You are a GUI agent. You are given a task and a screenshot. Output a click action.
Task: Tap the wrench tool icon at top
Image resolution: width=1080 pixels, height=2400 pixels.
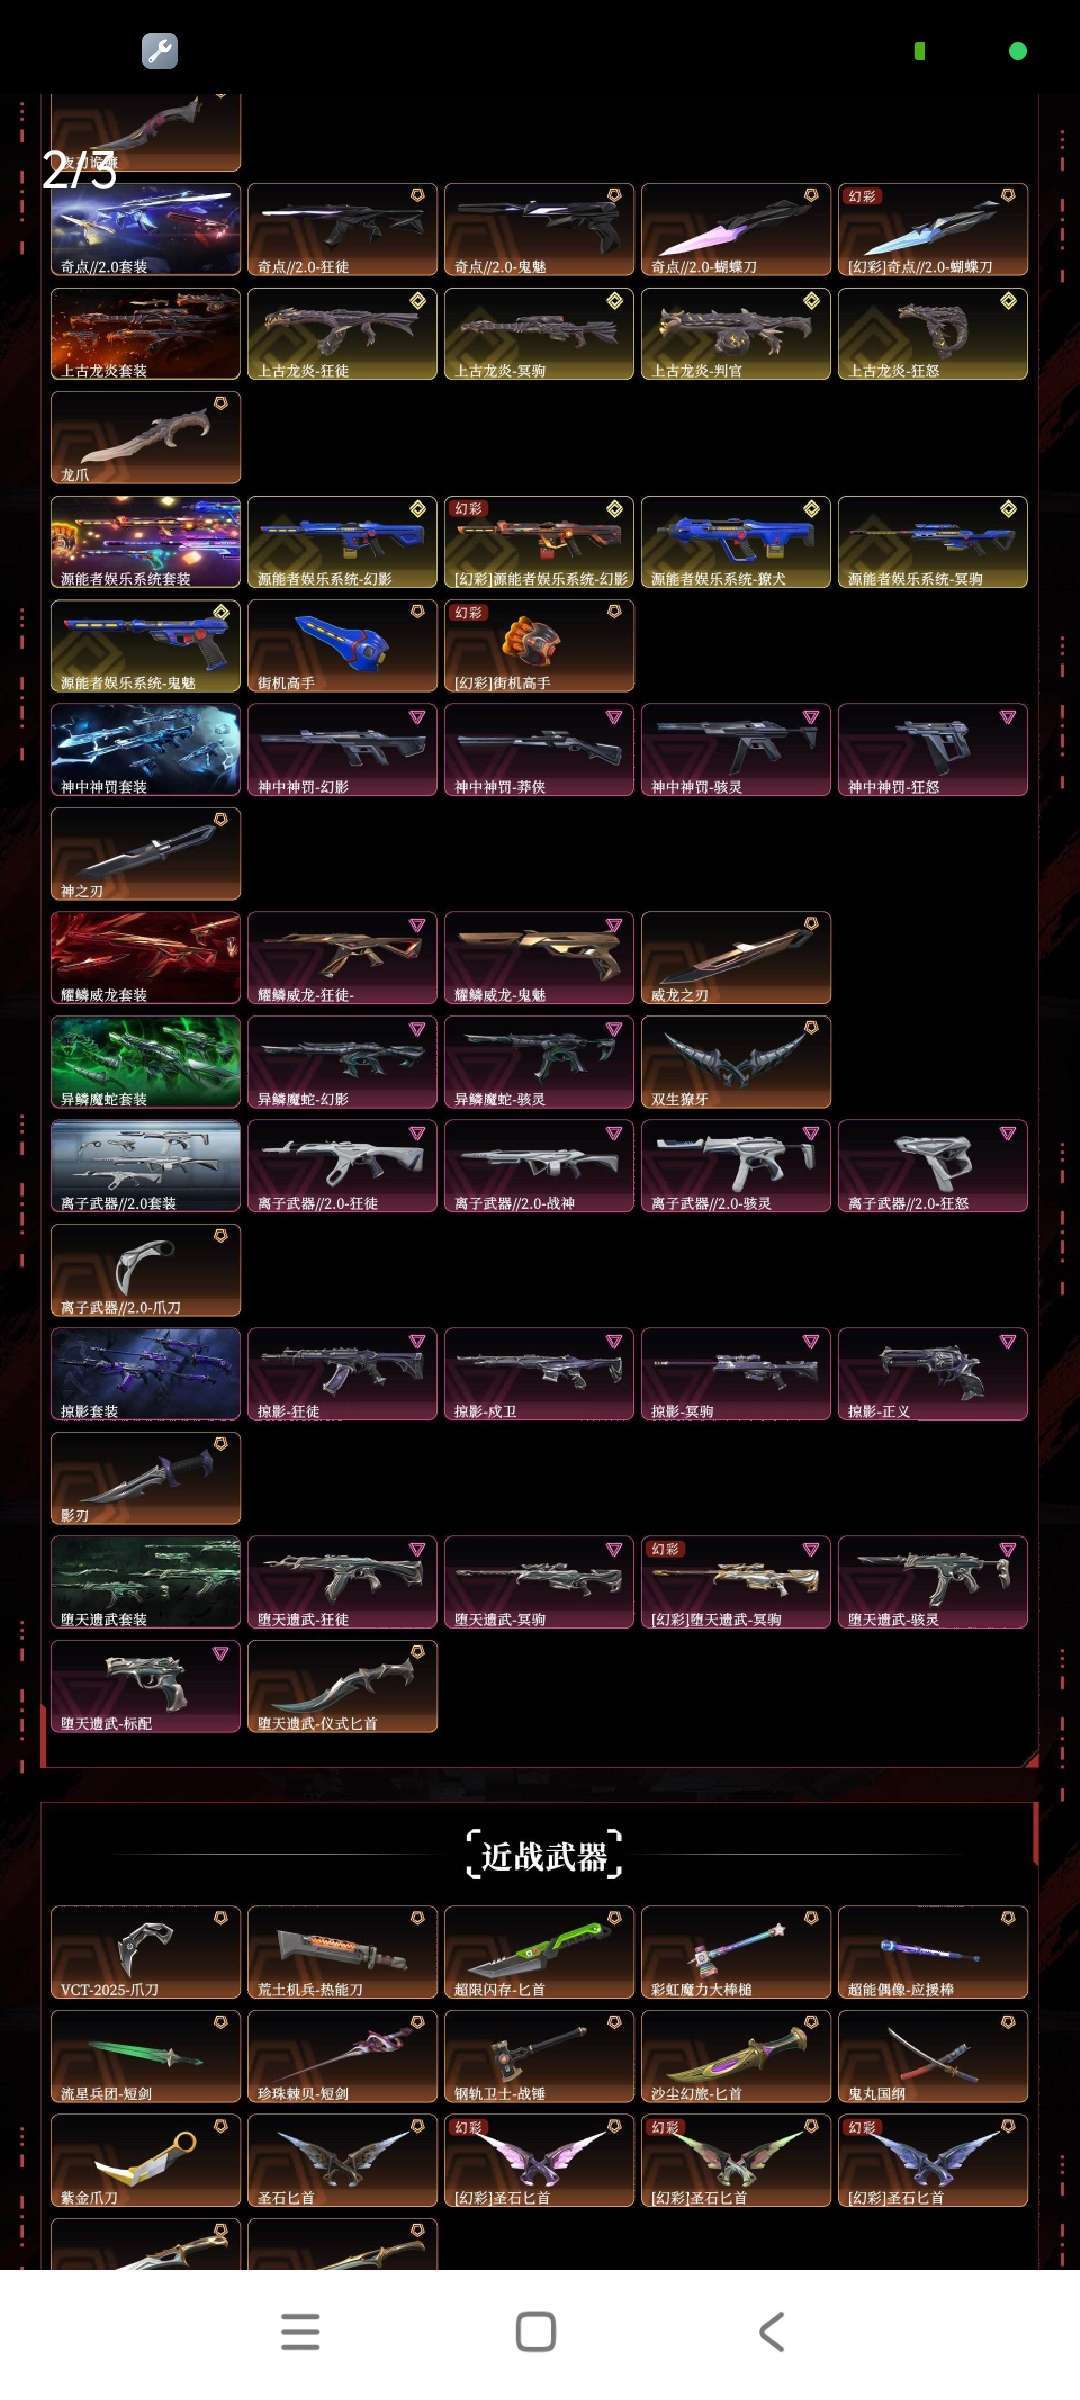click(160, 51)
